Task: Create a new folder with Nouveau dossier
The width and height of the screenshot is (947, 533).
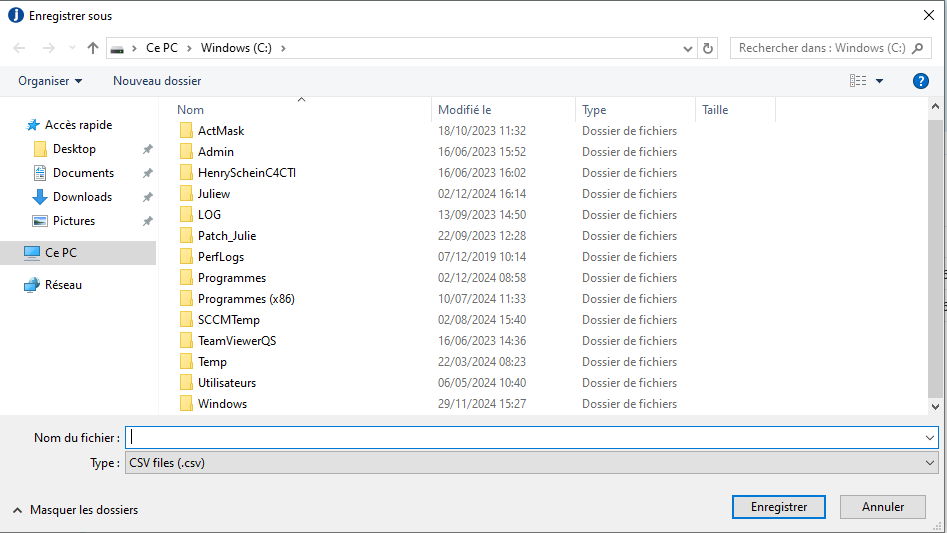Action: (x=157, y=81)
